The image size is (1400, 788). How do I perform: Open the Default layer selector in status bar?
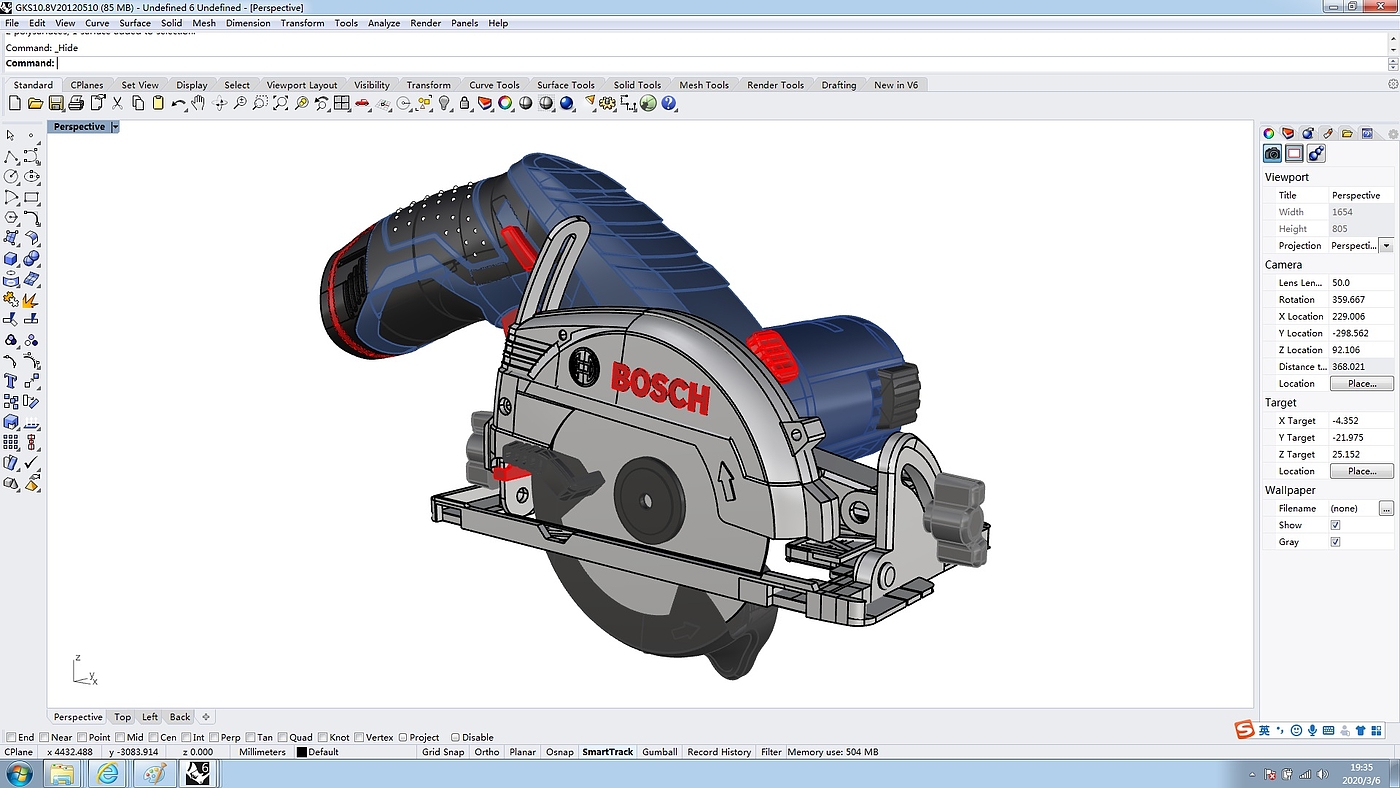pyautogui.click(x=322, y=752)
